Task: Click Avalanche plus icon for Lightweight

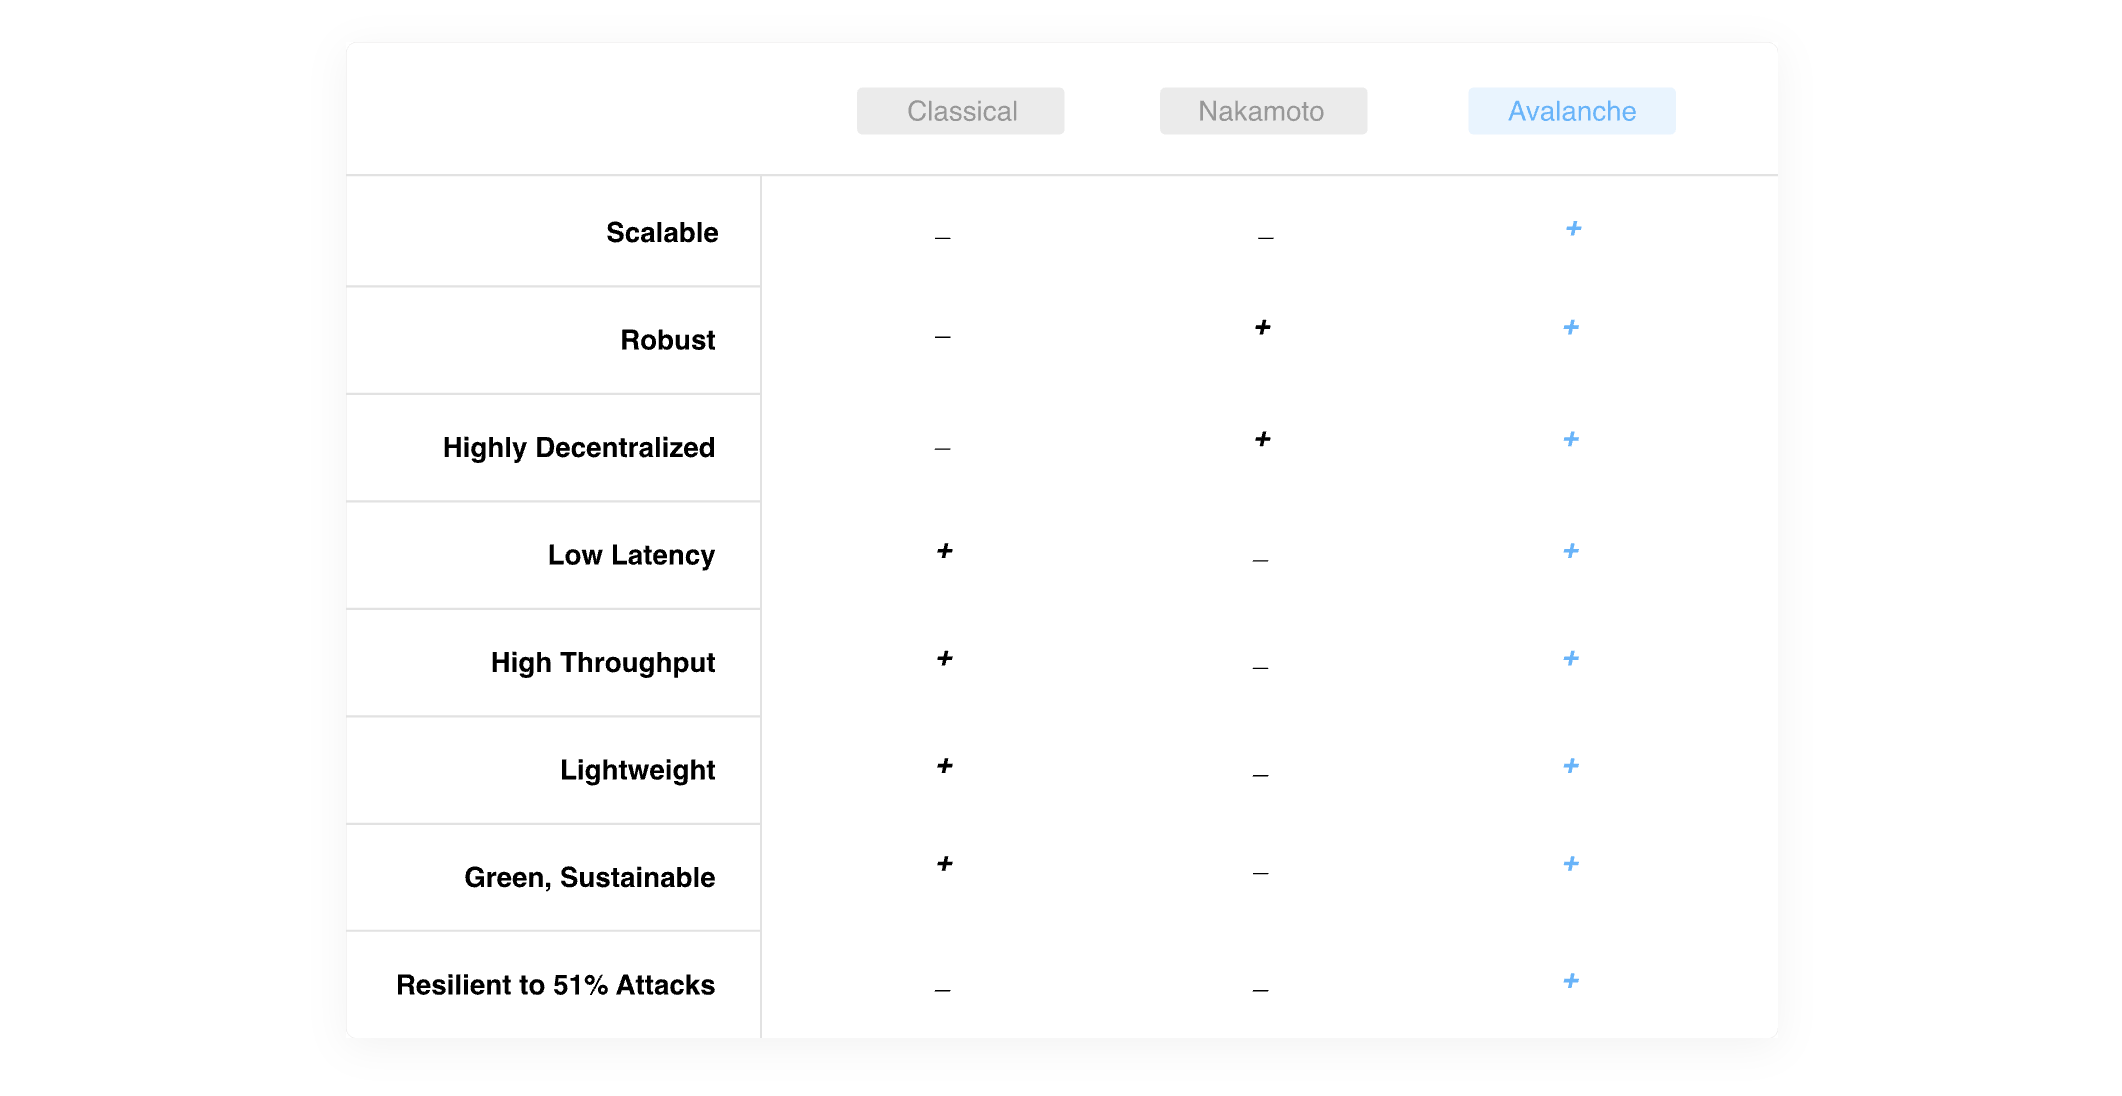Action: pyautogui.click(x=1571, y=766)
